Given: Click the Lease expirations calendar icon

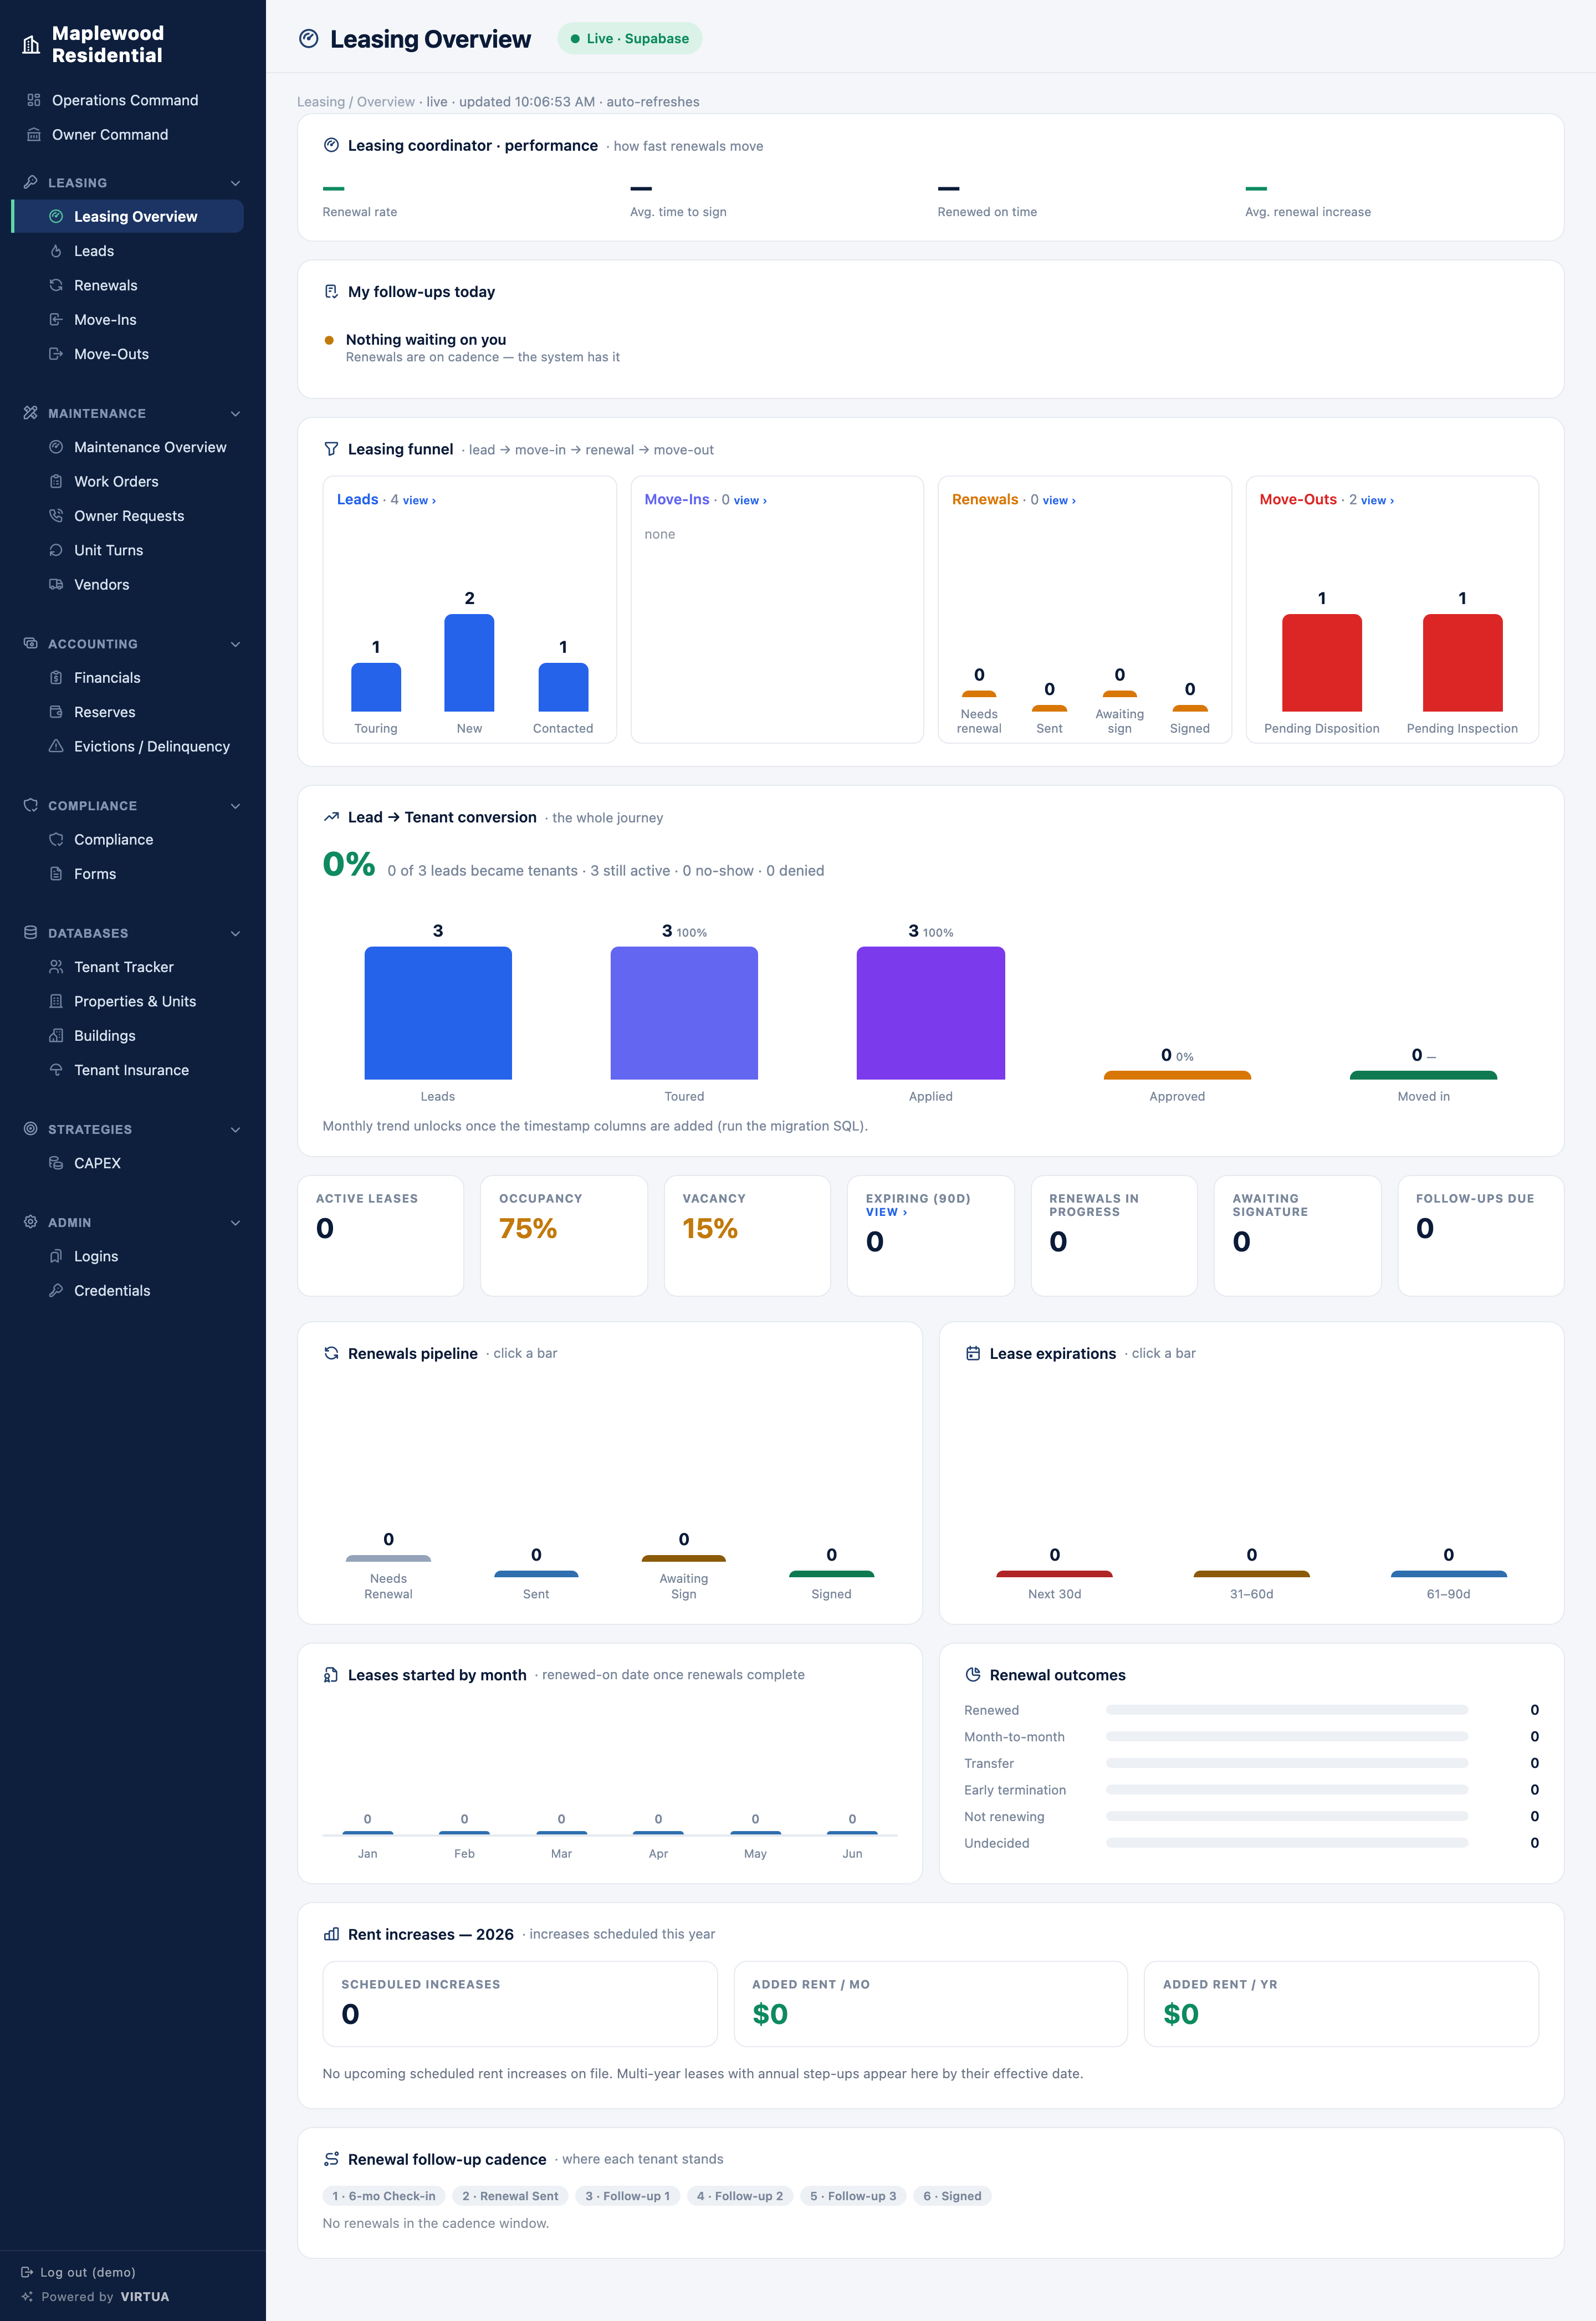Looking at the screenshot, I should pos(973,1353).
